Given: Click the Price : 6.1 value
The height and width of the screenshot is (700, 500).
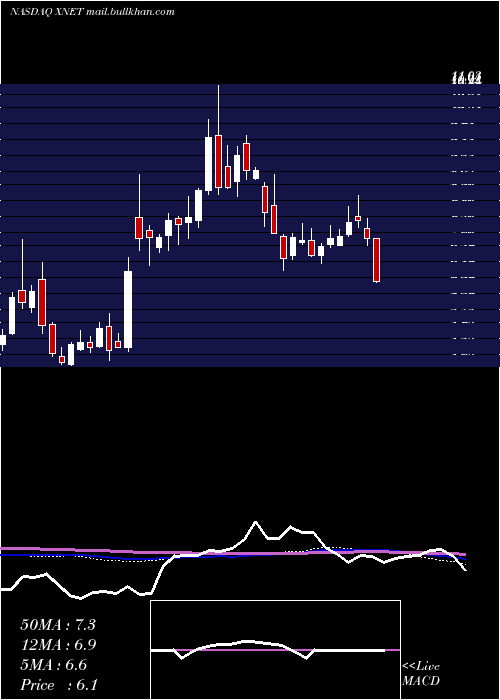Looking at the screenshot, I should click(59, 685).
